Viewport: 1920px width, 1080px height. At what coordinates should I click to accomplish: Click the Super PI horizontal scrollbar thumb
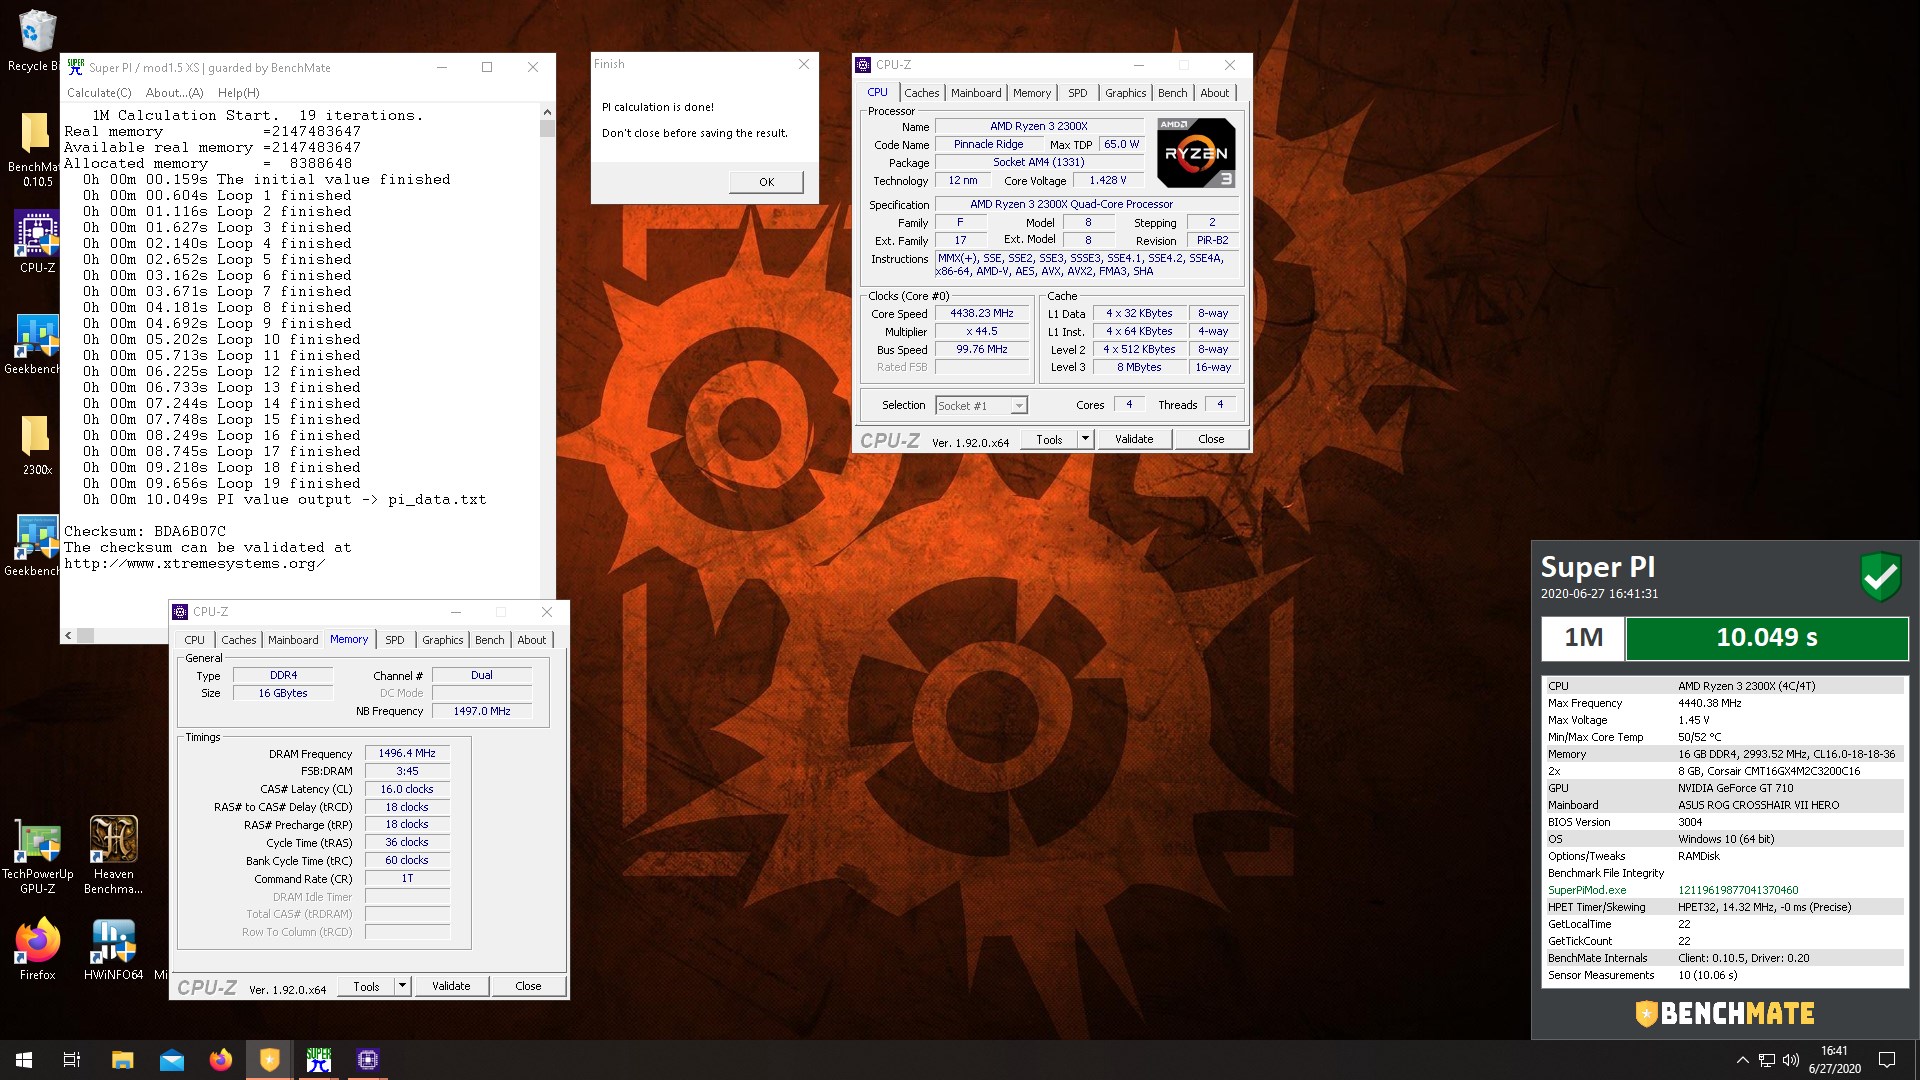tap(85, 635)
